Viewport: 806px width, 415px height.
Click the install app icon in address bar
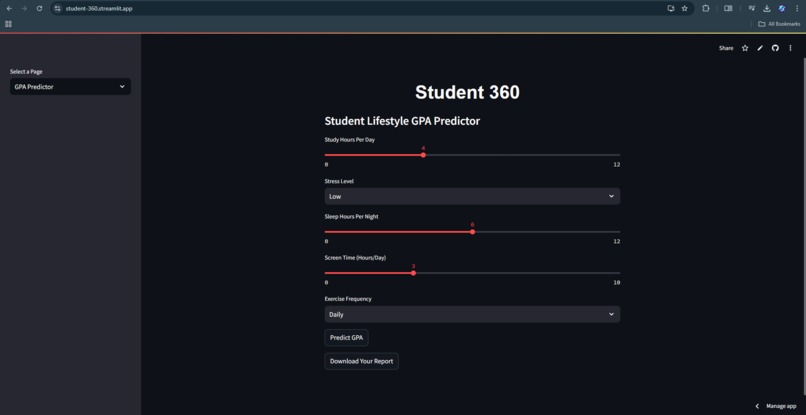click(x=670, y=8)
